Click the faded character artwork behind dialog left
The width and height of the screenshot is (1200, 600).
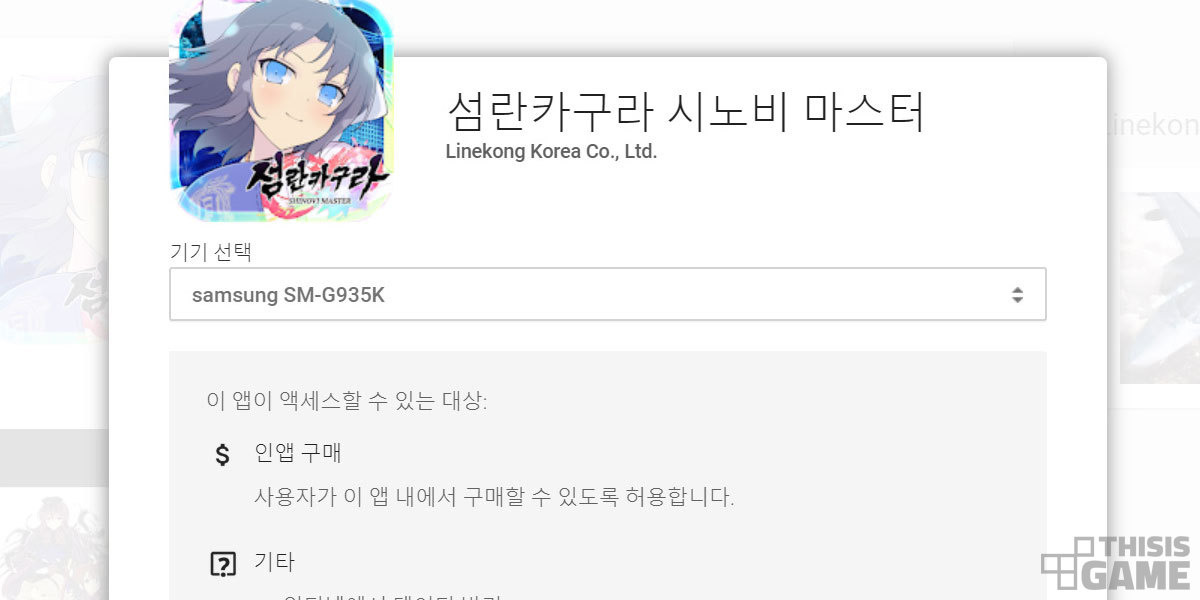point(54,190)
